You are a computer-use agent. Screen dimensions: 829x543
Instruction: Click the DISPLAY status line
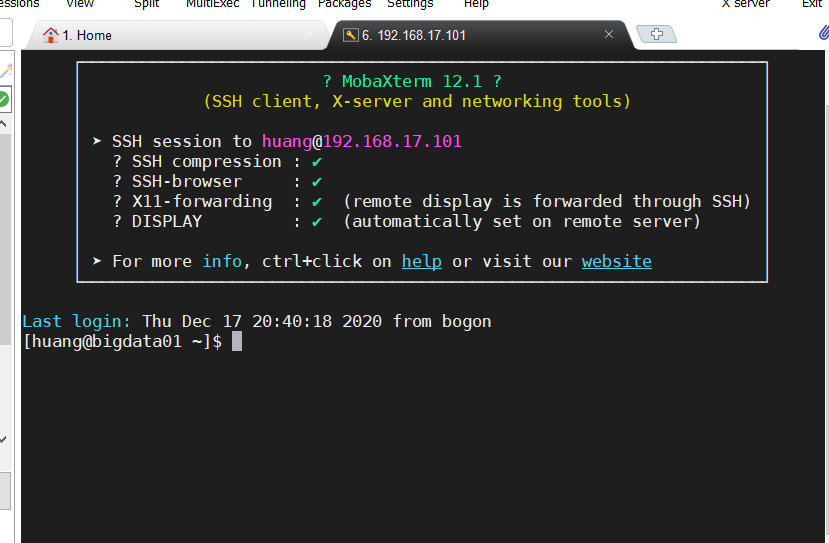pyautogui.click(x=407, y=221)
